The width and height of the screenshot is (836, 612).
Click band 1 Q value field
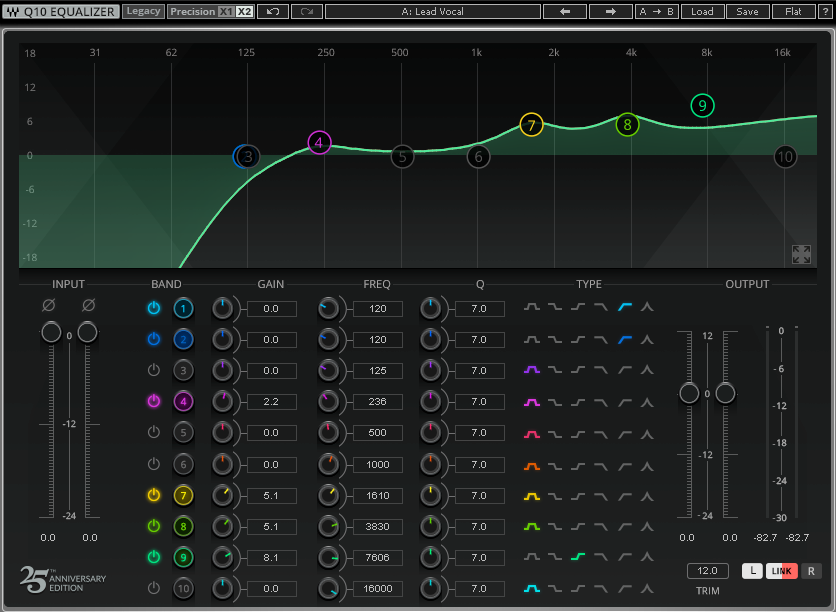click(x=479, y=309)
